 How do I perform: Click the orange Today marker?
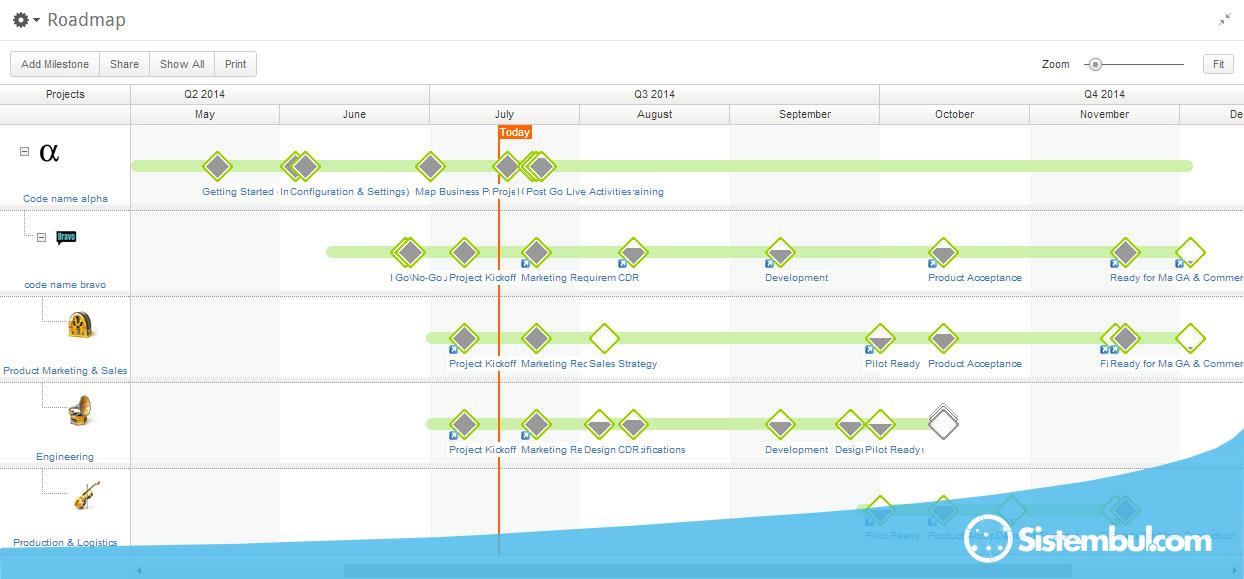pyautogui.click(x=514, y=132)
